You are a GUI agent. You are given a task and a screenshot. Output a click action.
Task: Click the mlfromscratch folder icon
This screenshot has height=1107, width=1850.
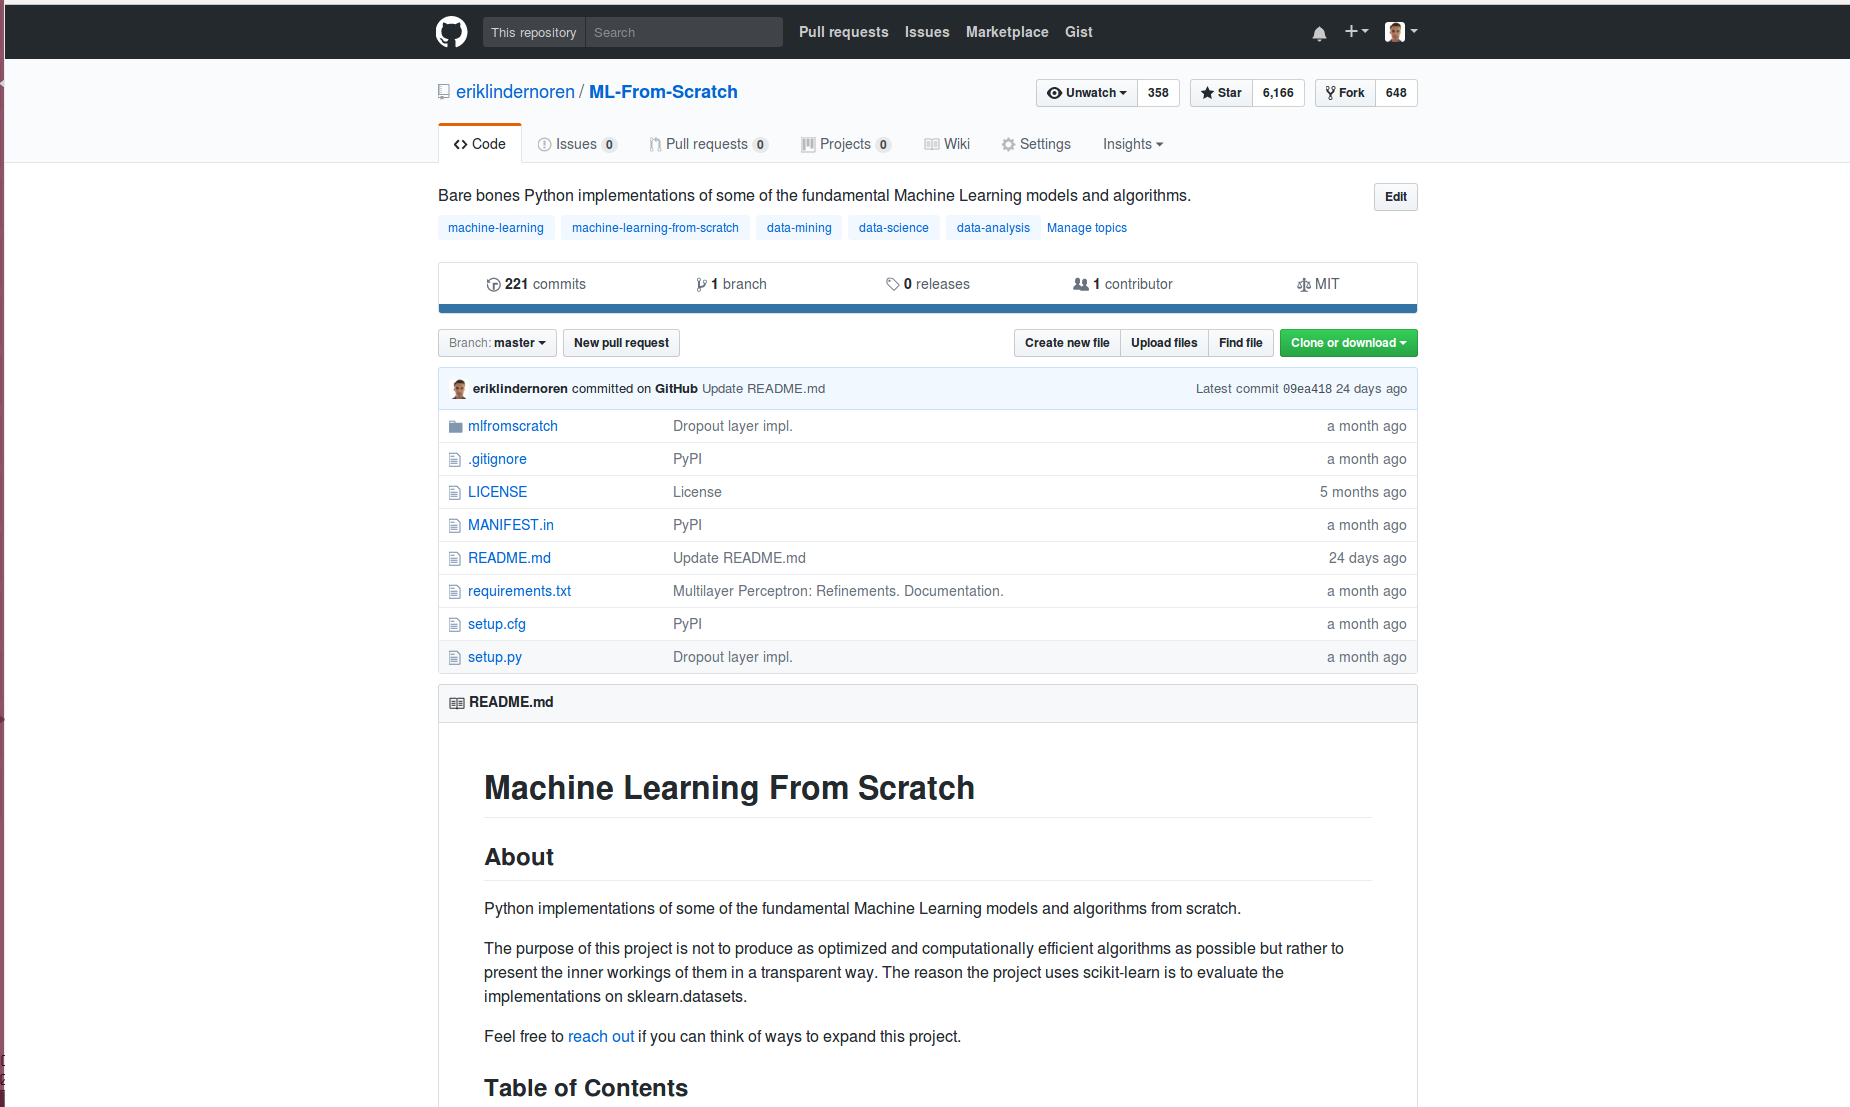click(x=456, y=427)
